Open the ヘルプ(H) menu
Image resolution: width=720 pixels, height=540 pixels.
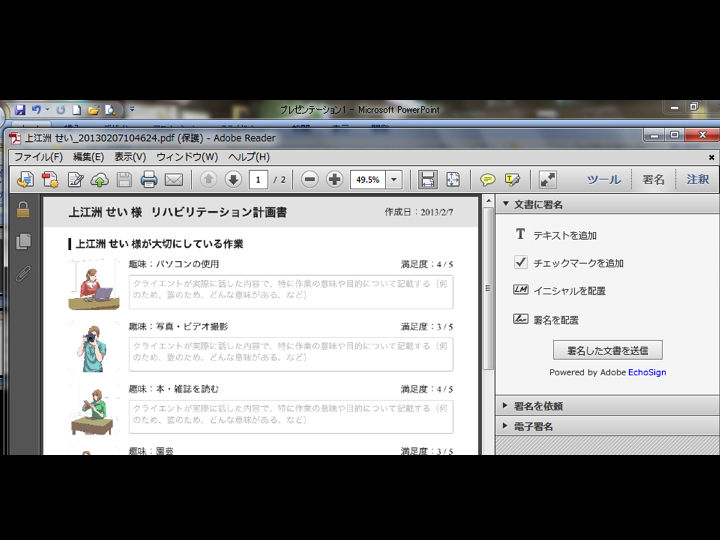tap(248, 157)
